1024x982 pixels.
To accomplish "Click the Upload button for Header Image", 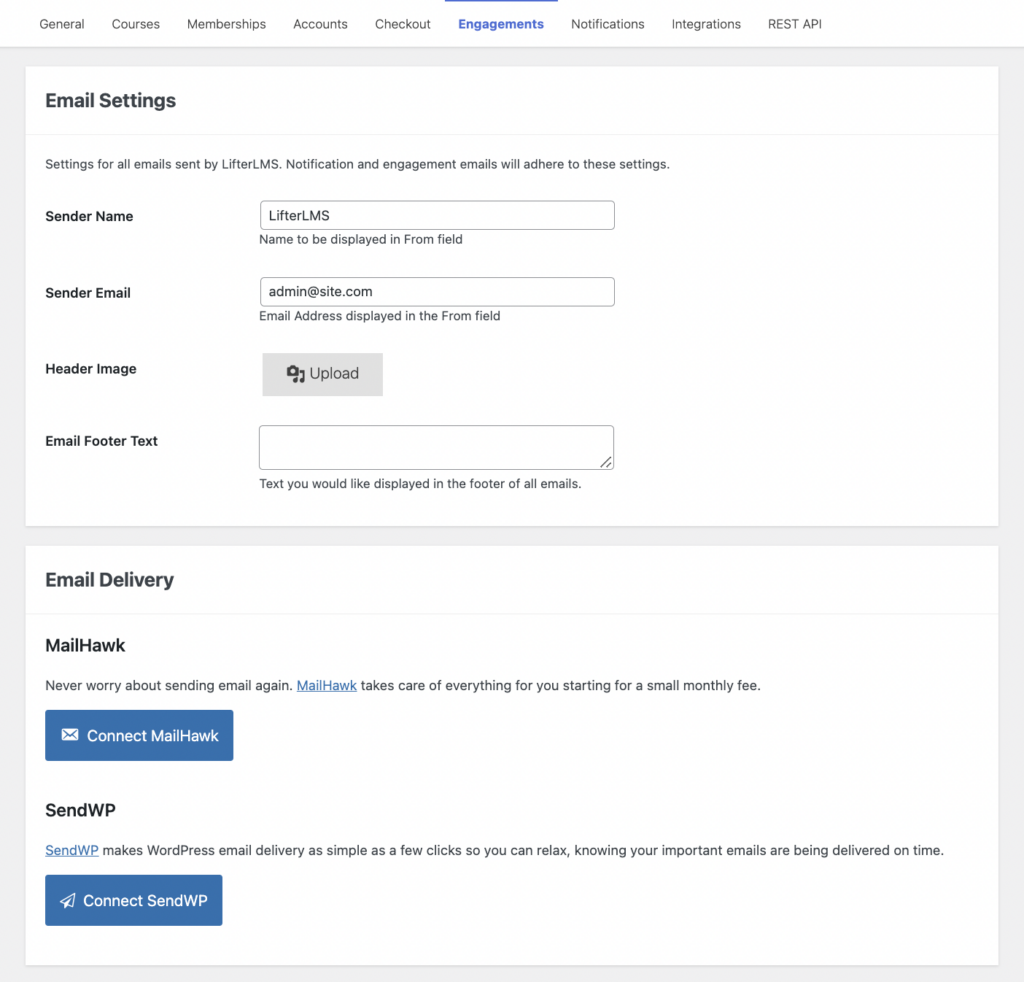I will coord(322,373).
